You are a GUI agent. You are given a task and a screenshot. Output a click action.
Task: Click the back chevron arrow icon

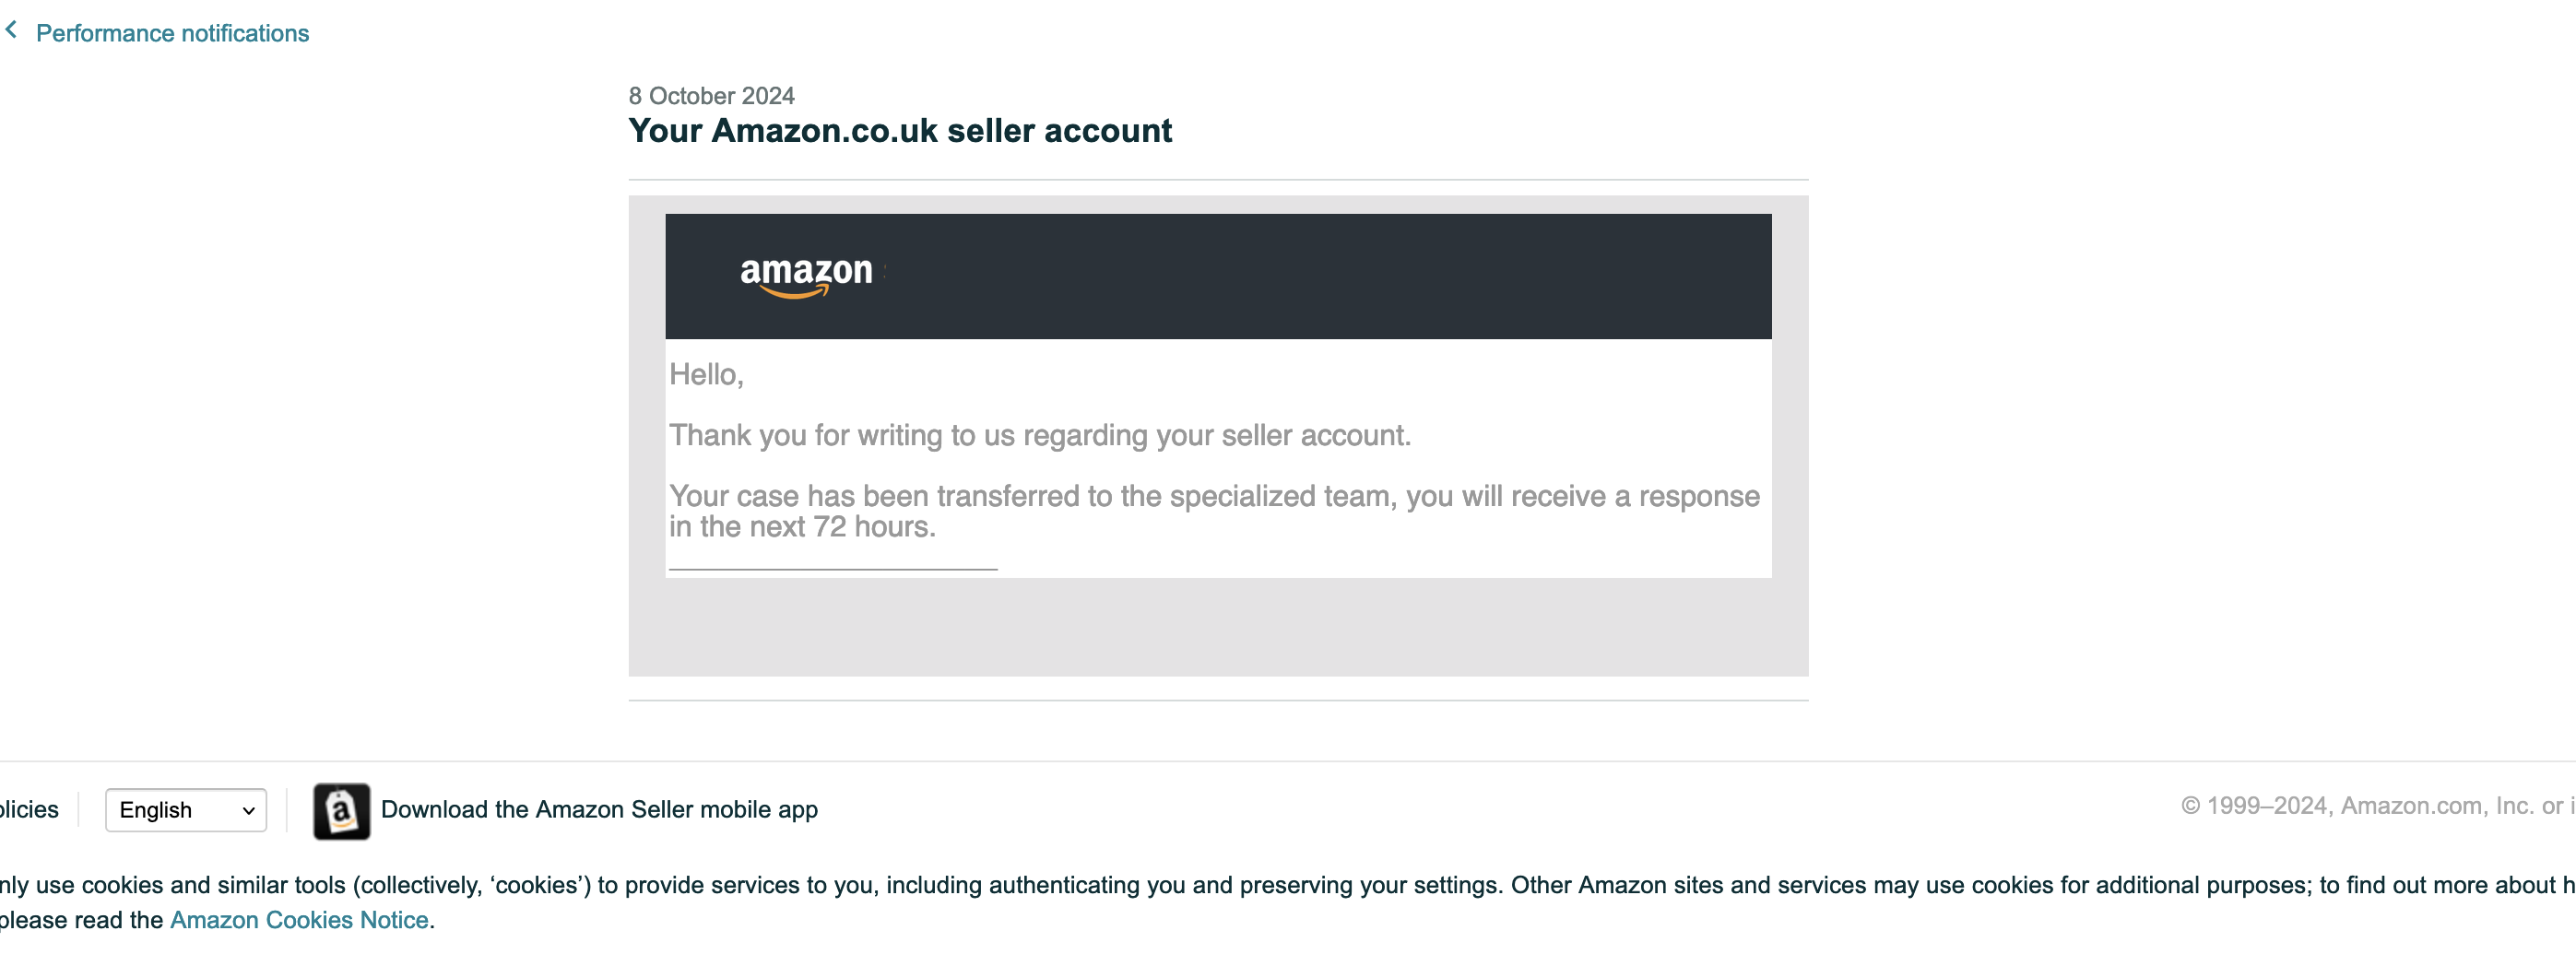click(11, 31)
